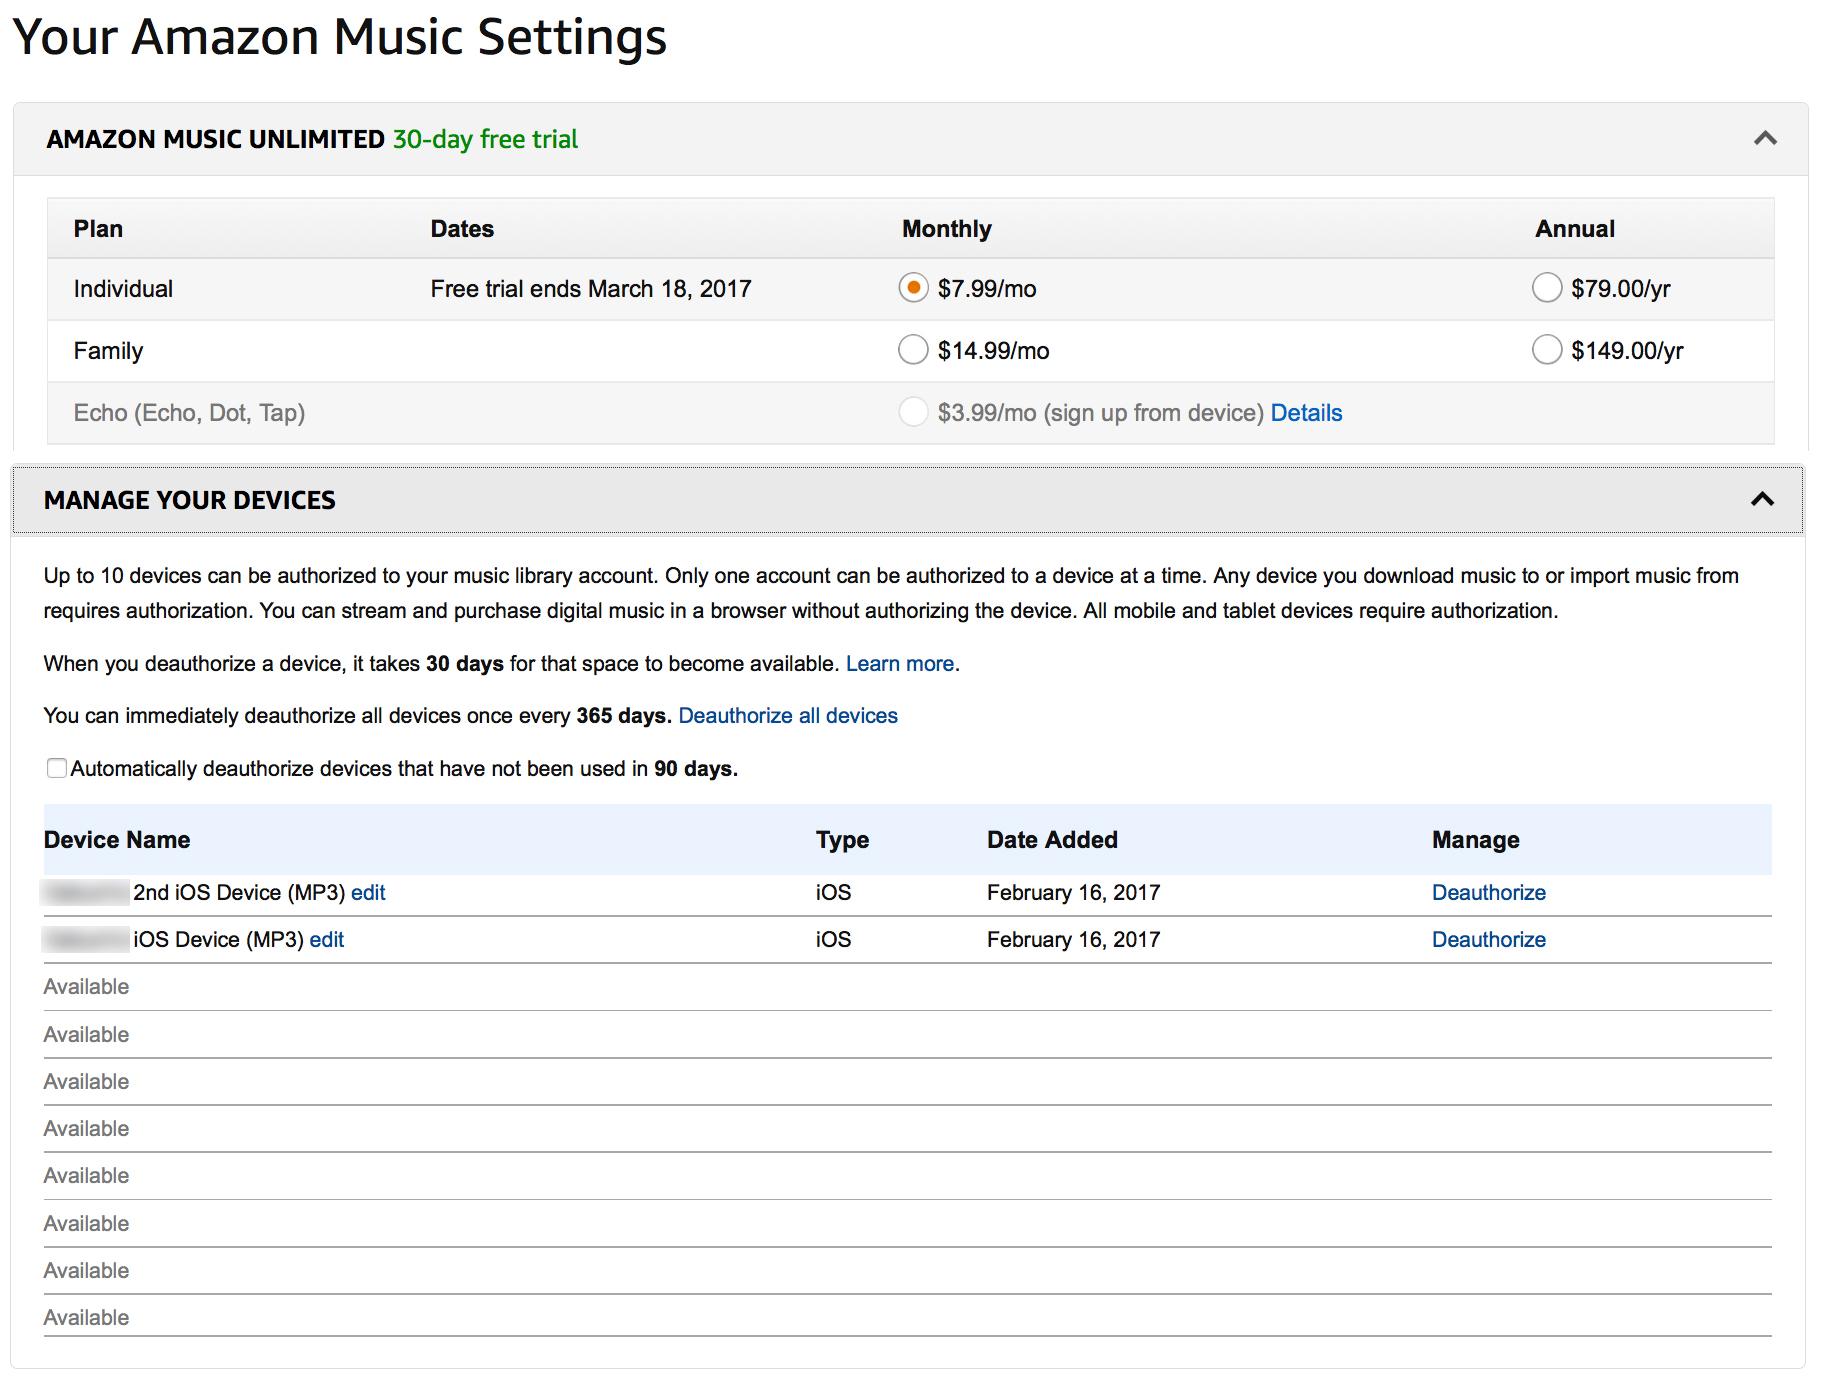Click the 'Individual' plan name

pos(123,289)
